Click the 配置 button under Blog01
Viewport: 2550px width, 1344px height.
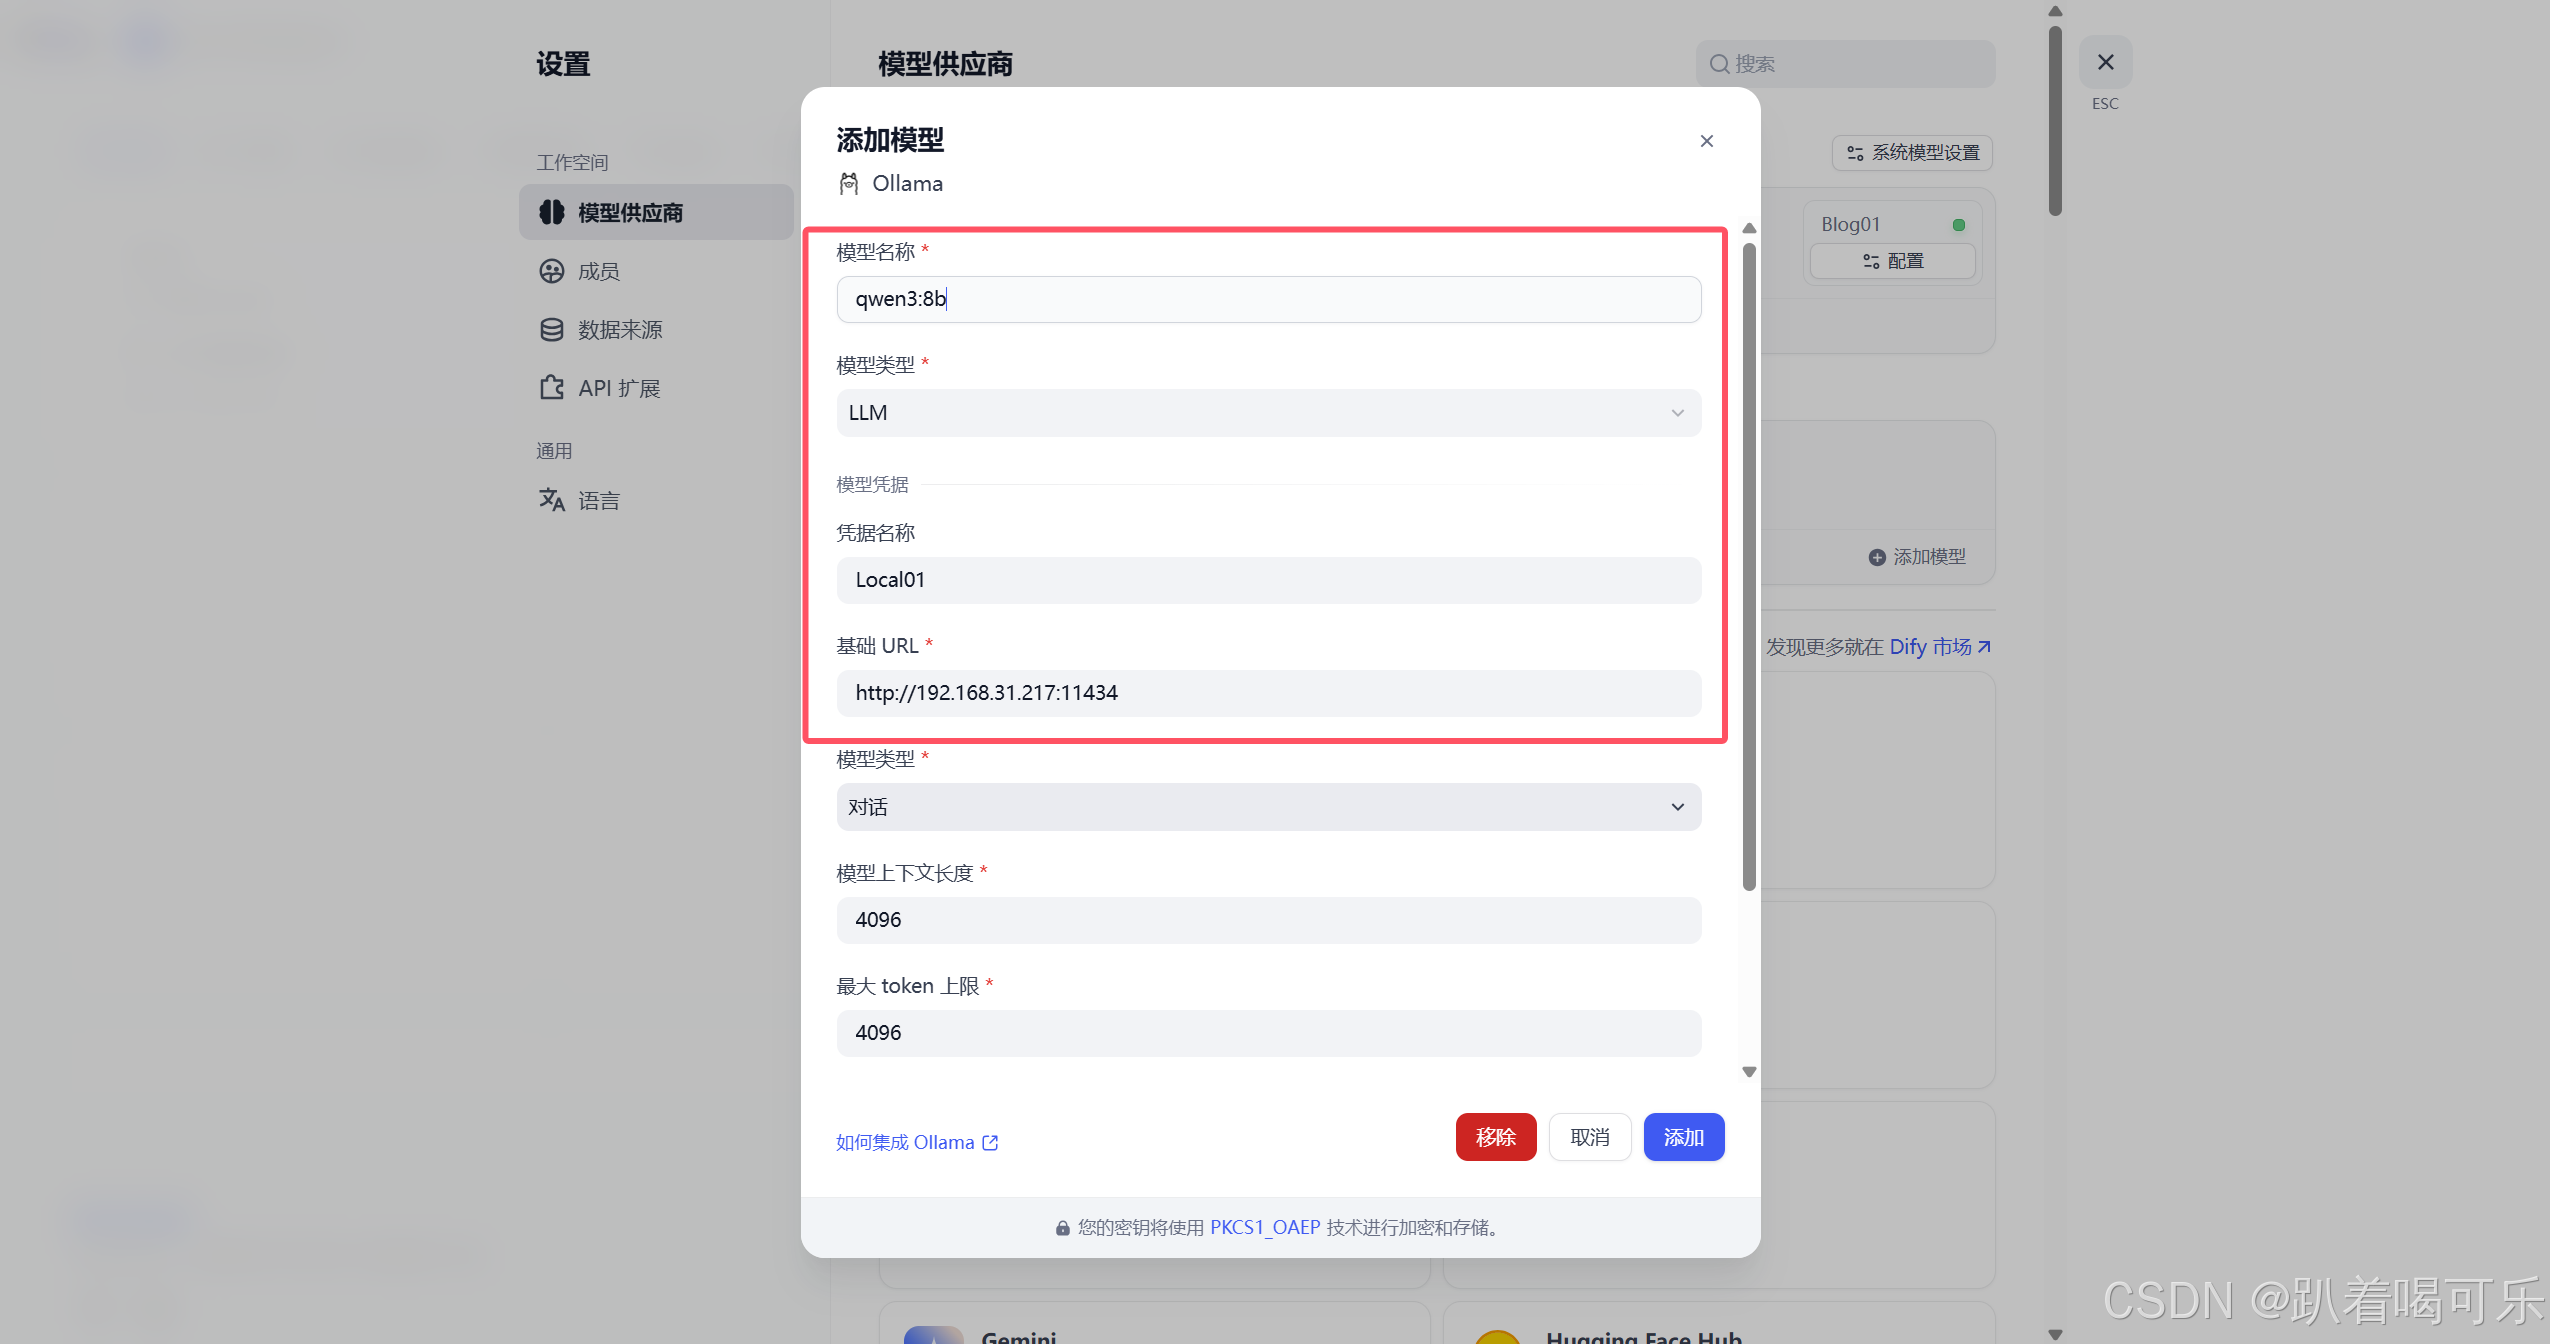(x=1892, y=261)
